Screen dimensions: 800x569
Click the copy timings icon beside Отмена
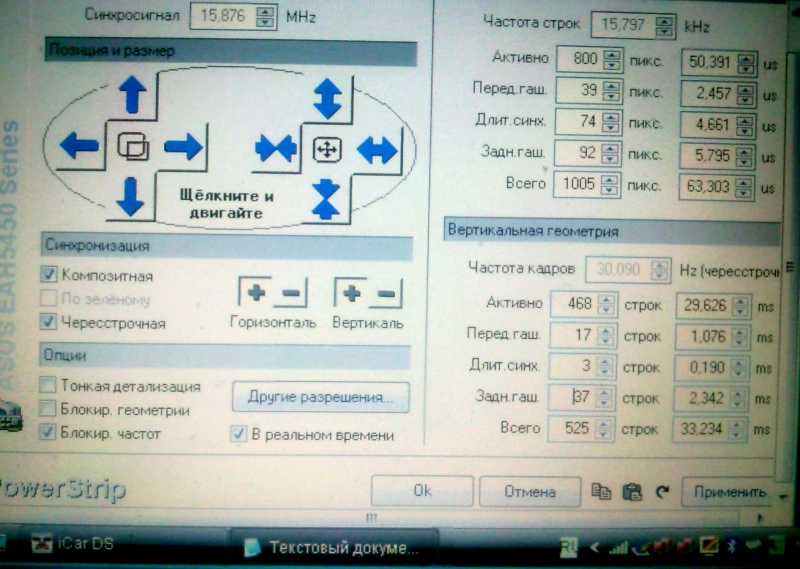pyautogui.click(x=600, y=492)
